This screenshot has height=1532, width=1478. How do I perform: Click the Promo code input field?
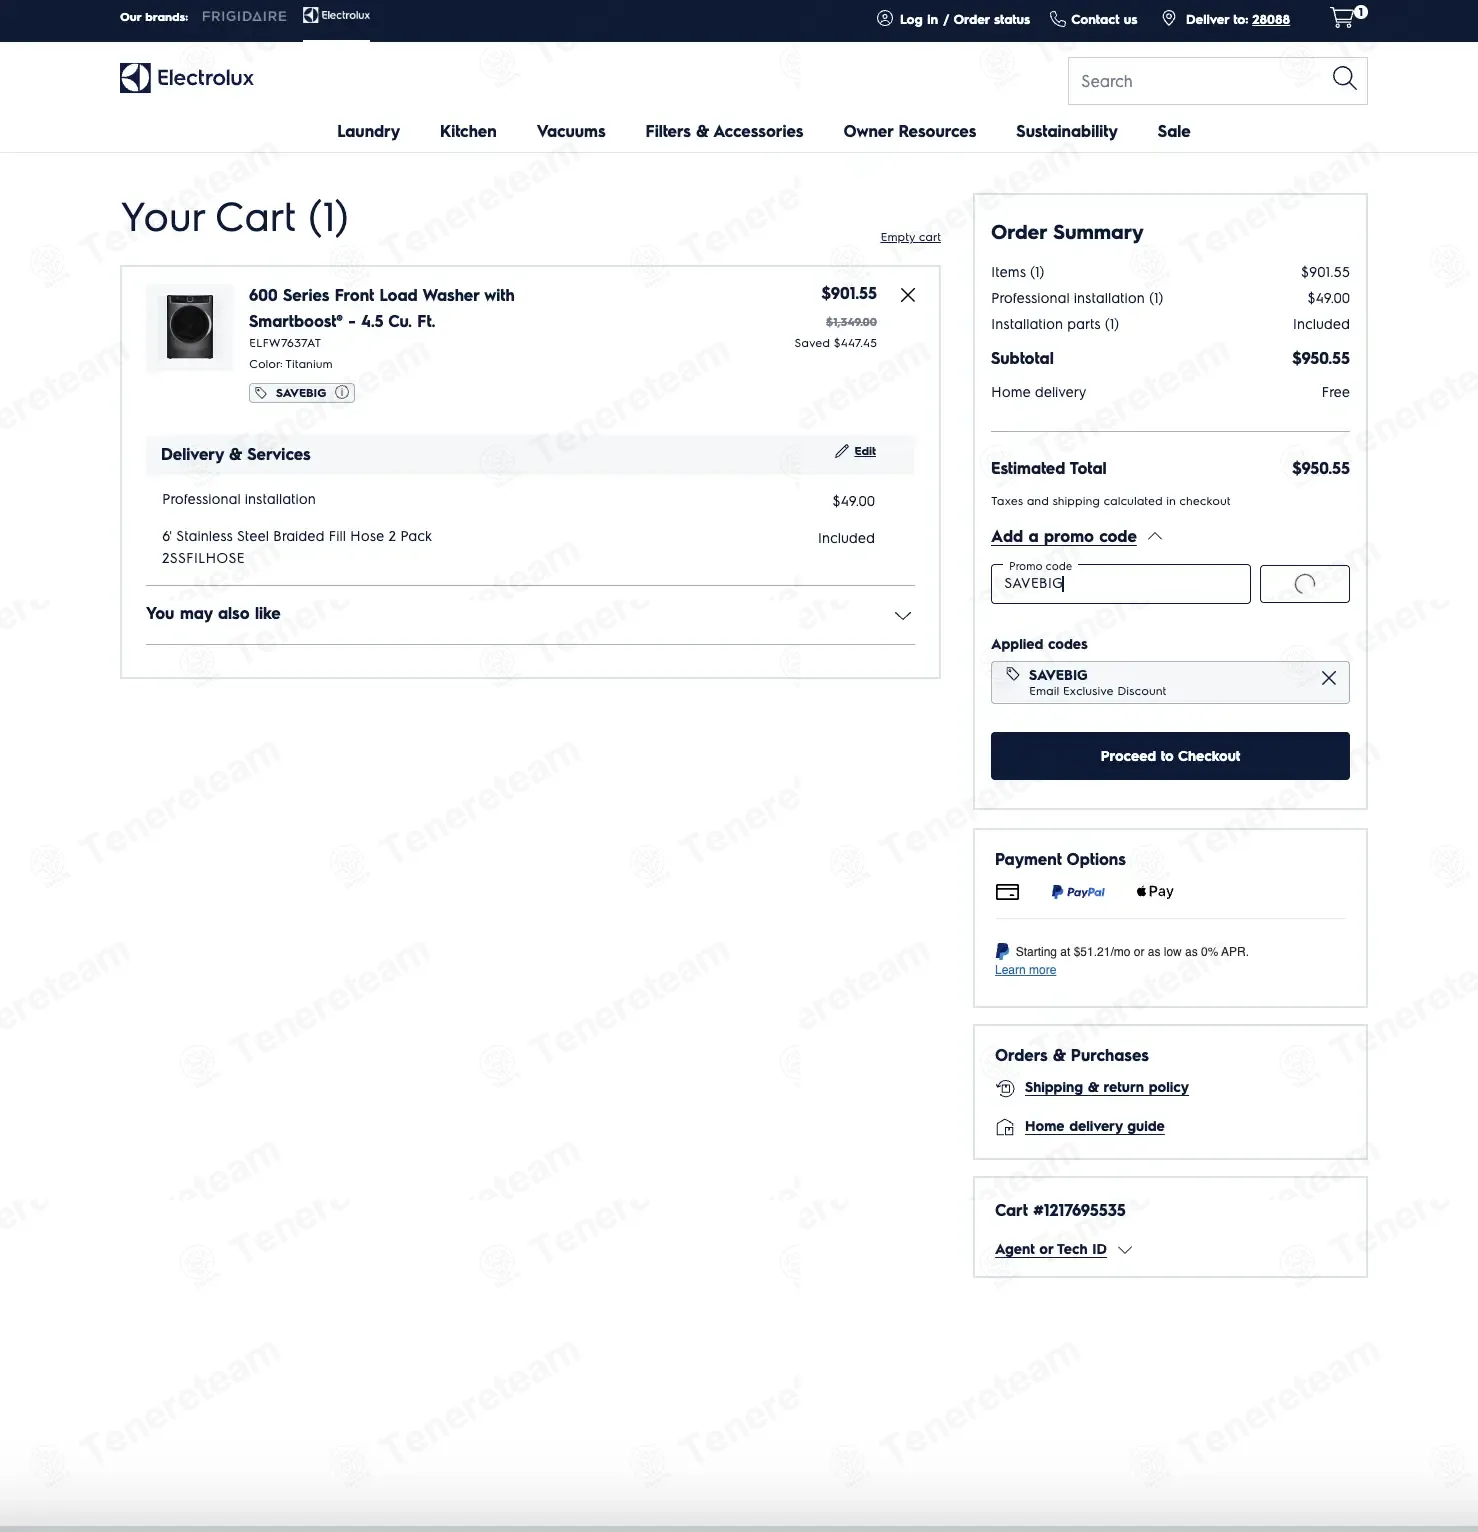[1120, 584]
